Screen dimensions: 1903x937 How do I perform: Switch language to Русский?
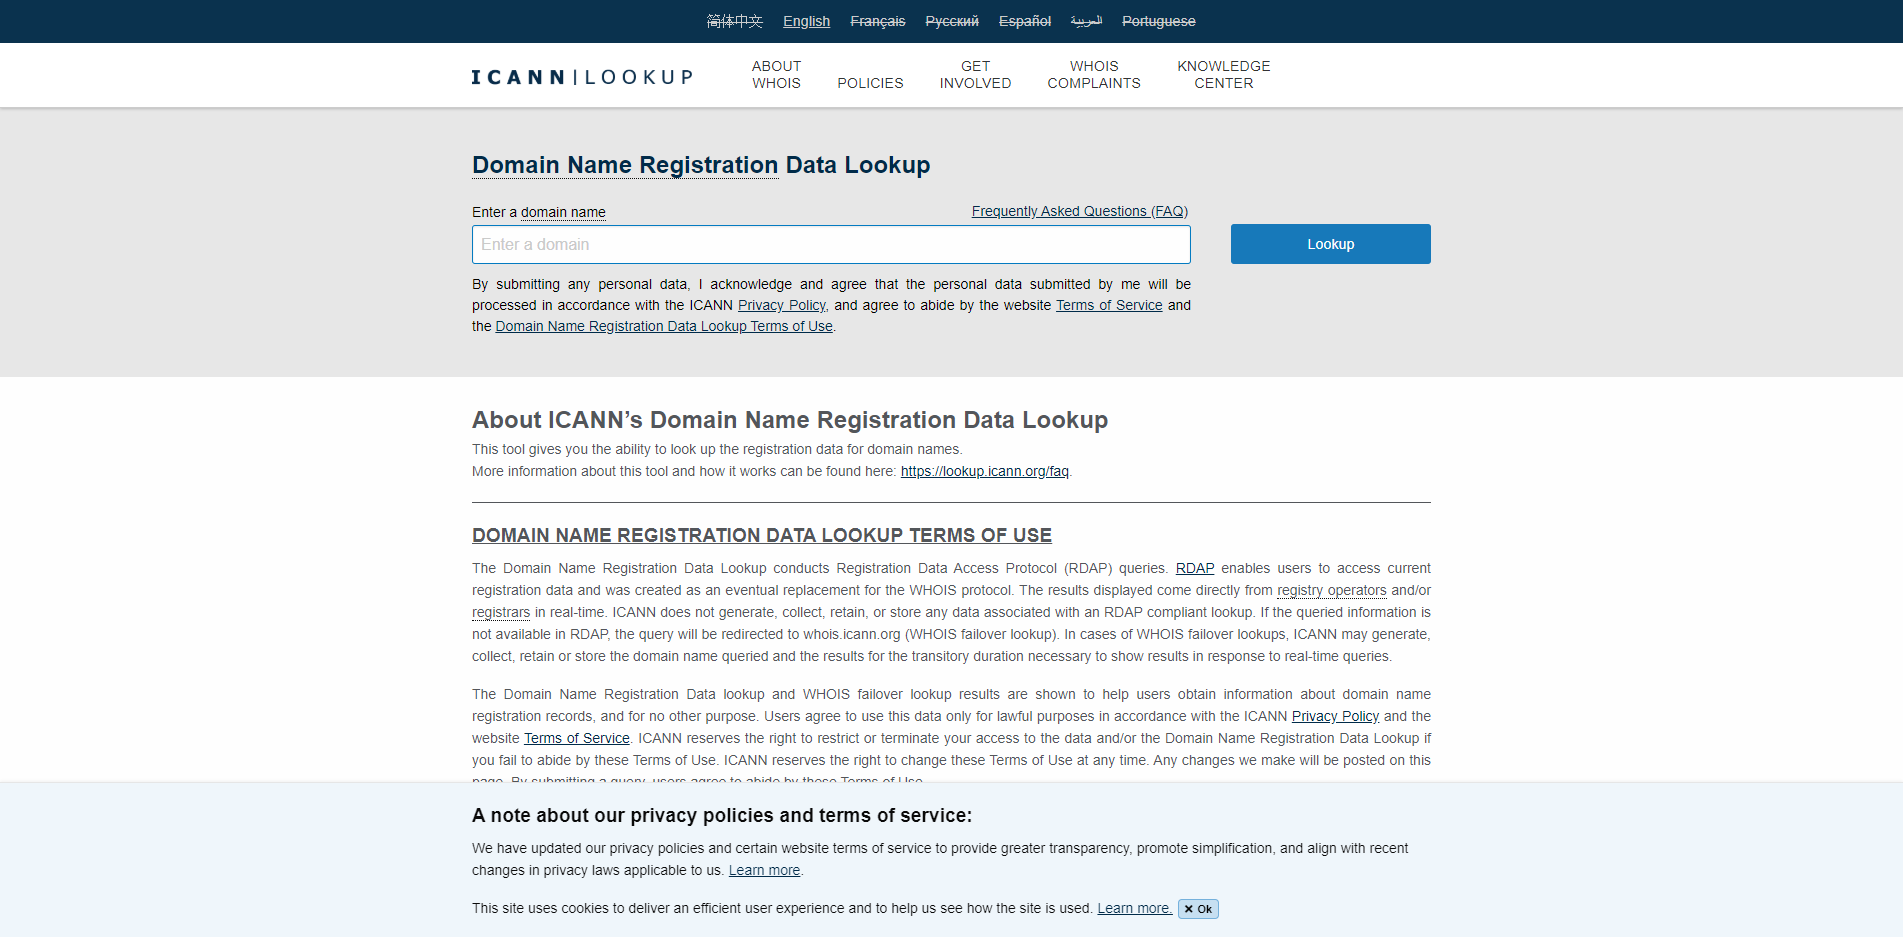point(951,21)
